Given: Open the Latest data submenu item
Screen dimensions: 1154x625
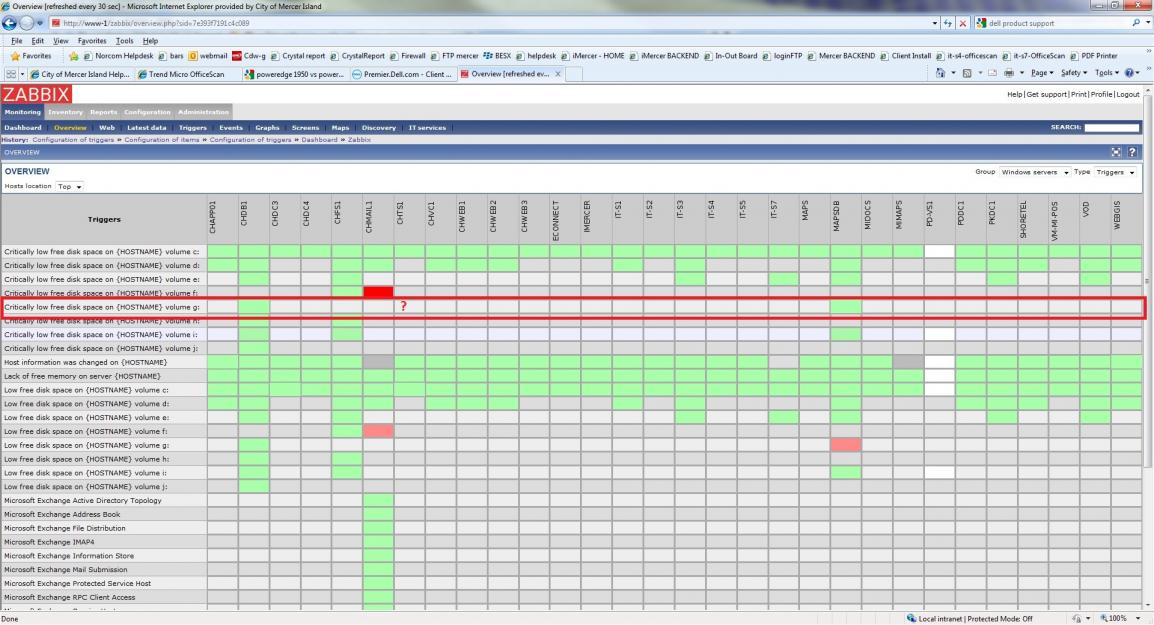Looking at the screenshot, I should pos(146,128).
